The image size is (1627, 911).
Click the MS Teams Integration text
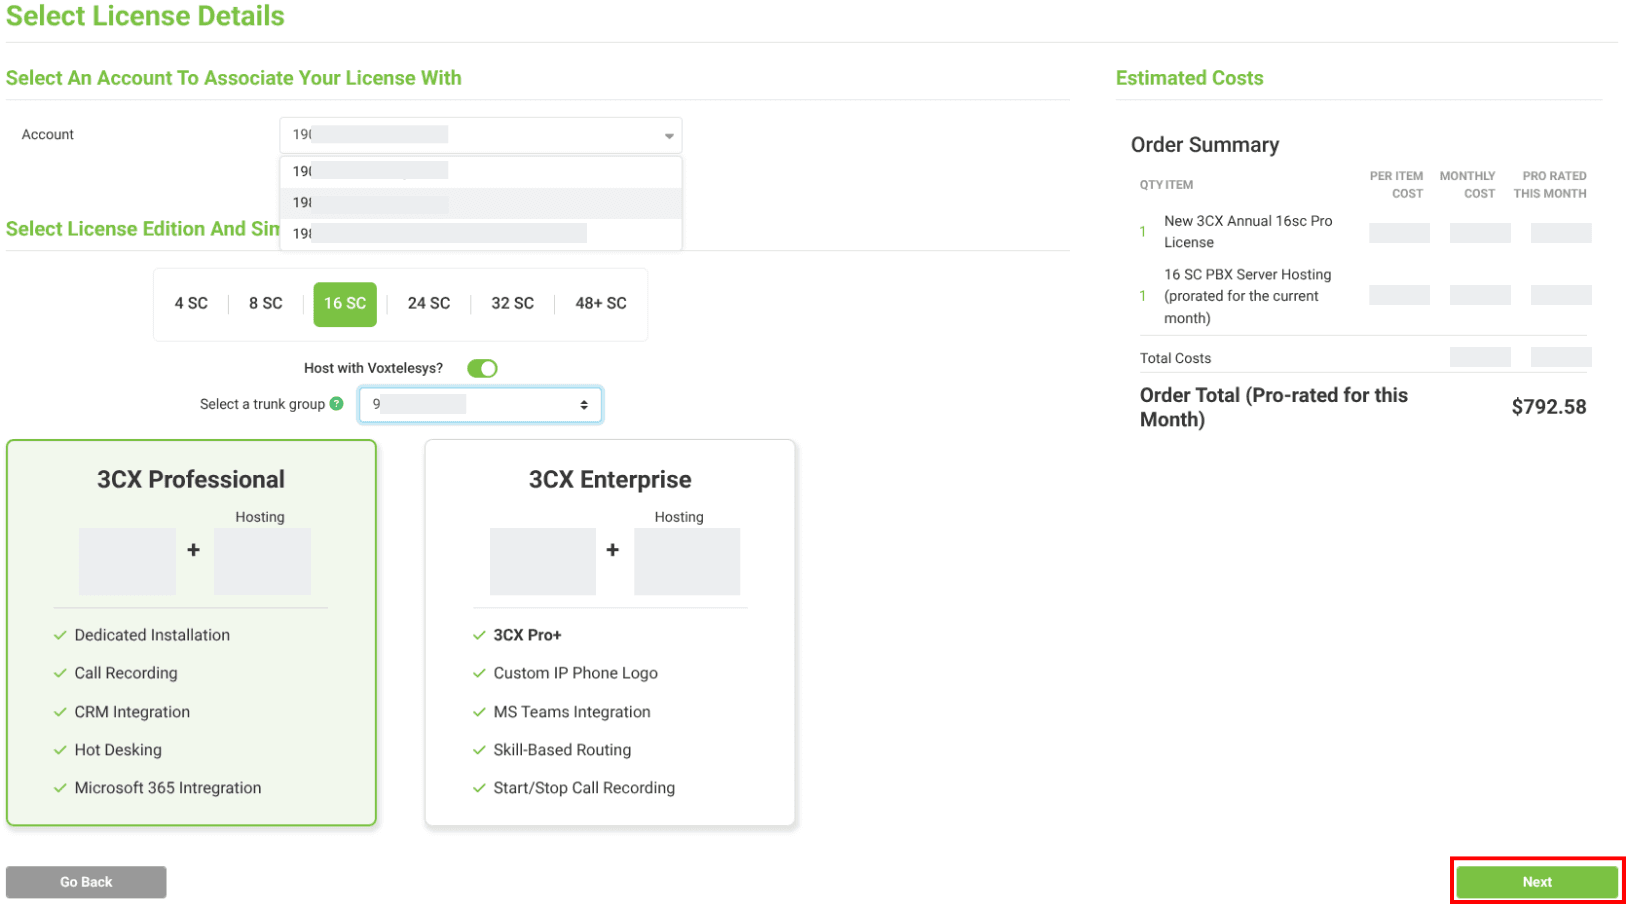click(x=572, y=712)
